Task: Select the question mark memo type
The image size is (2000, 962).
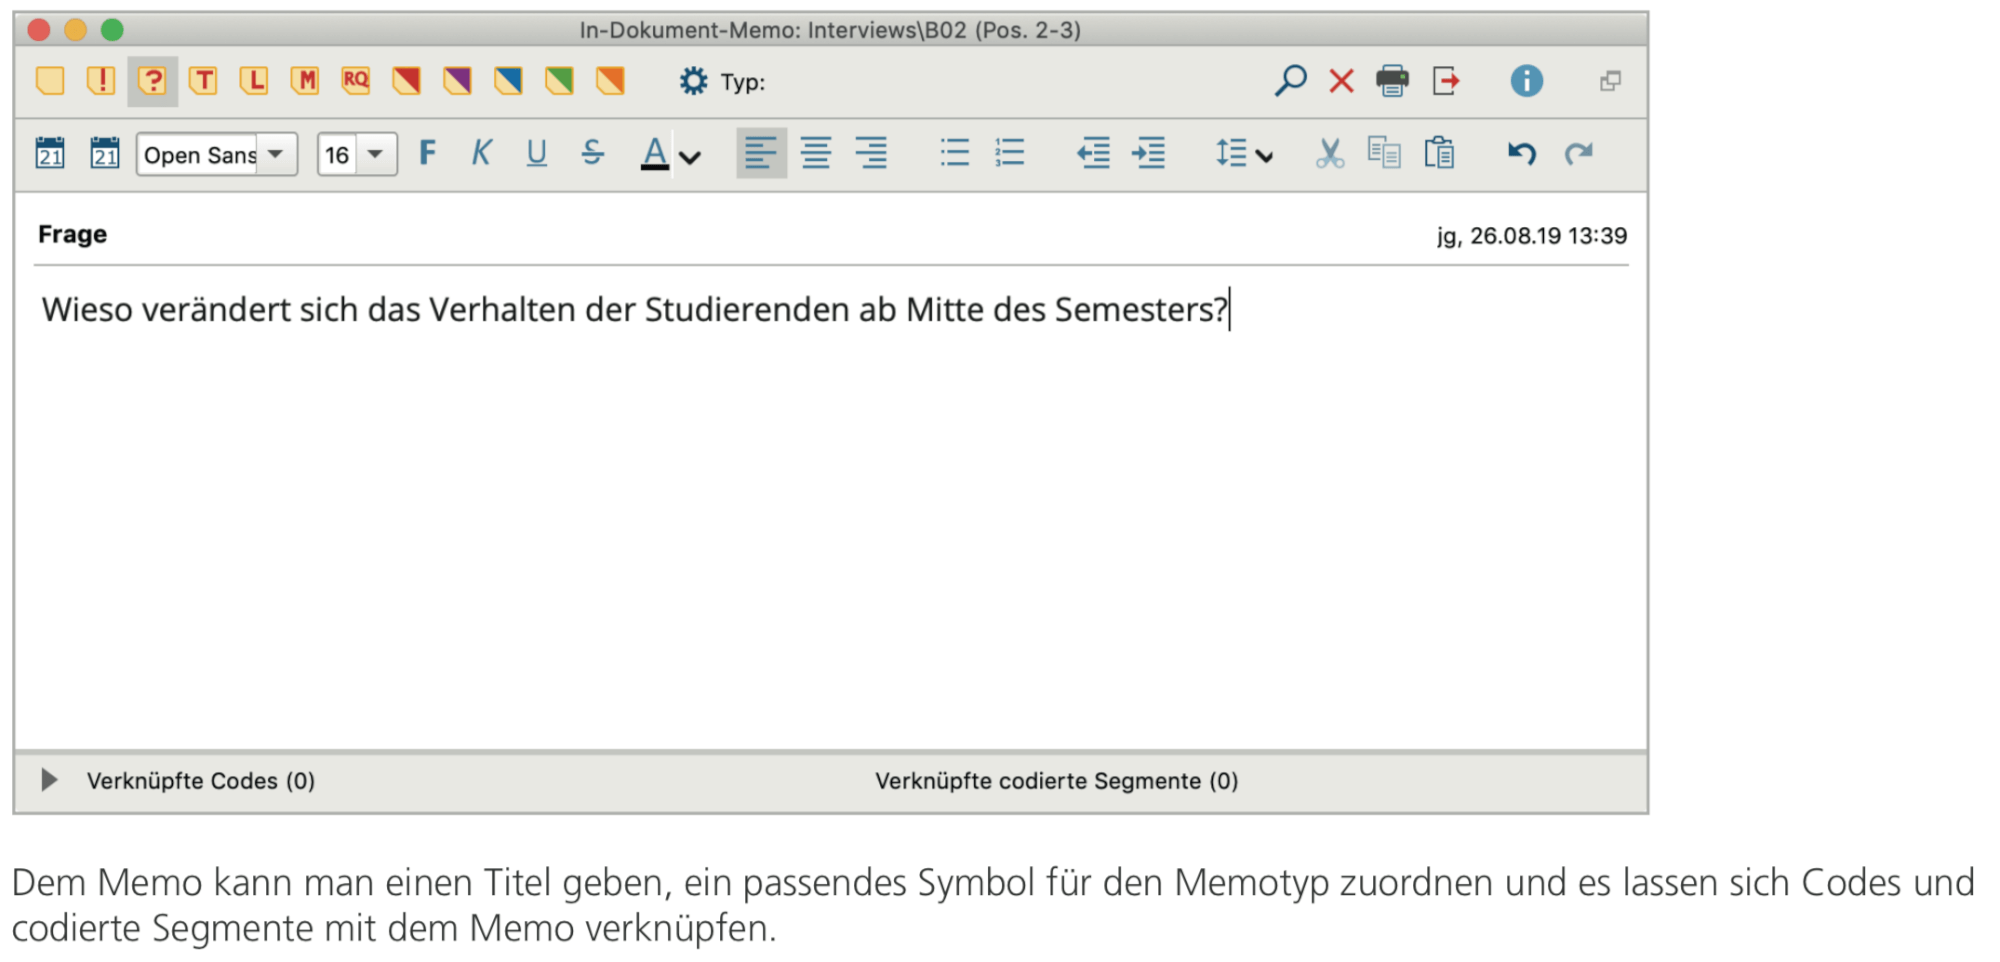Action: [x=152, y=81]
